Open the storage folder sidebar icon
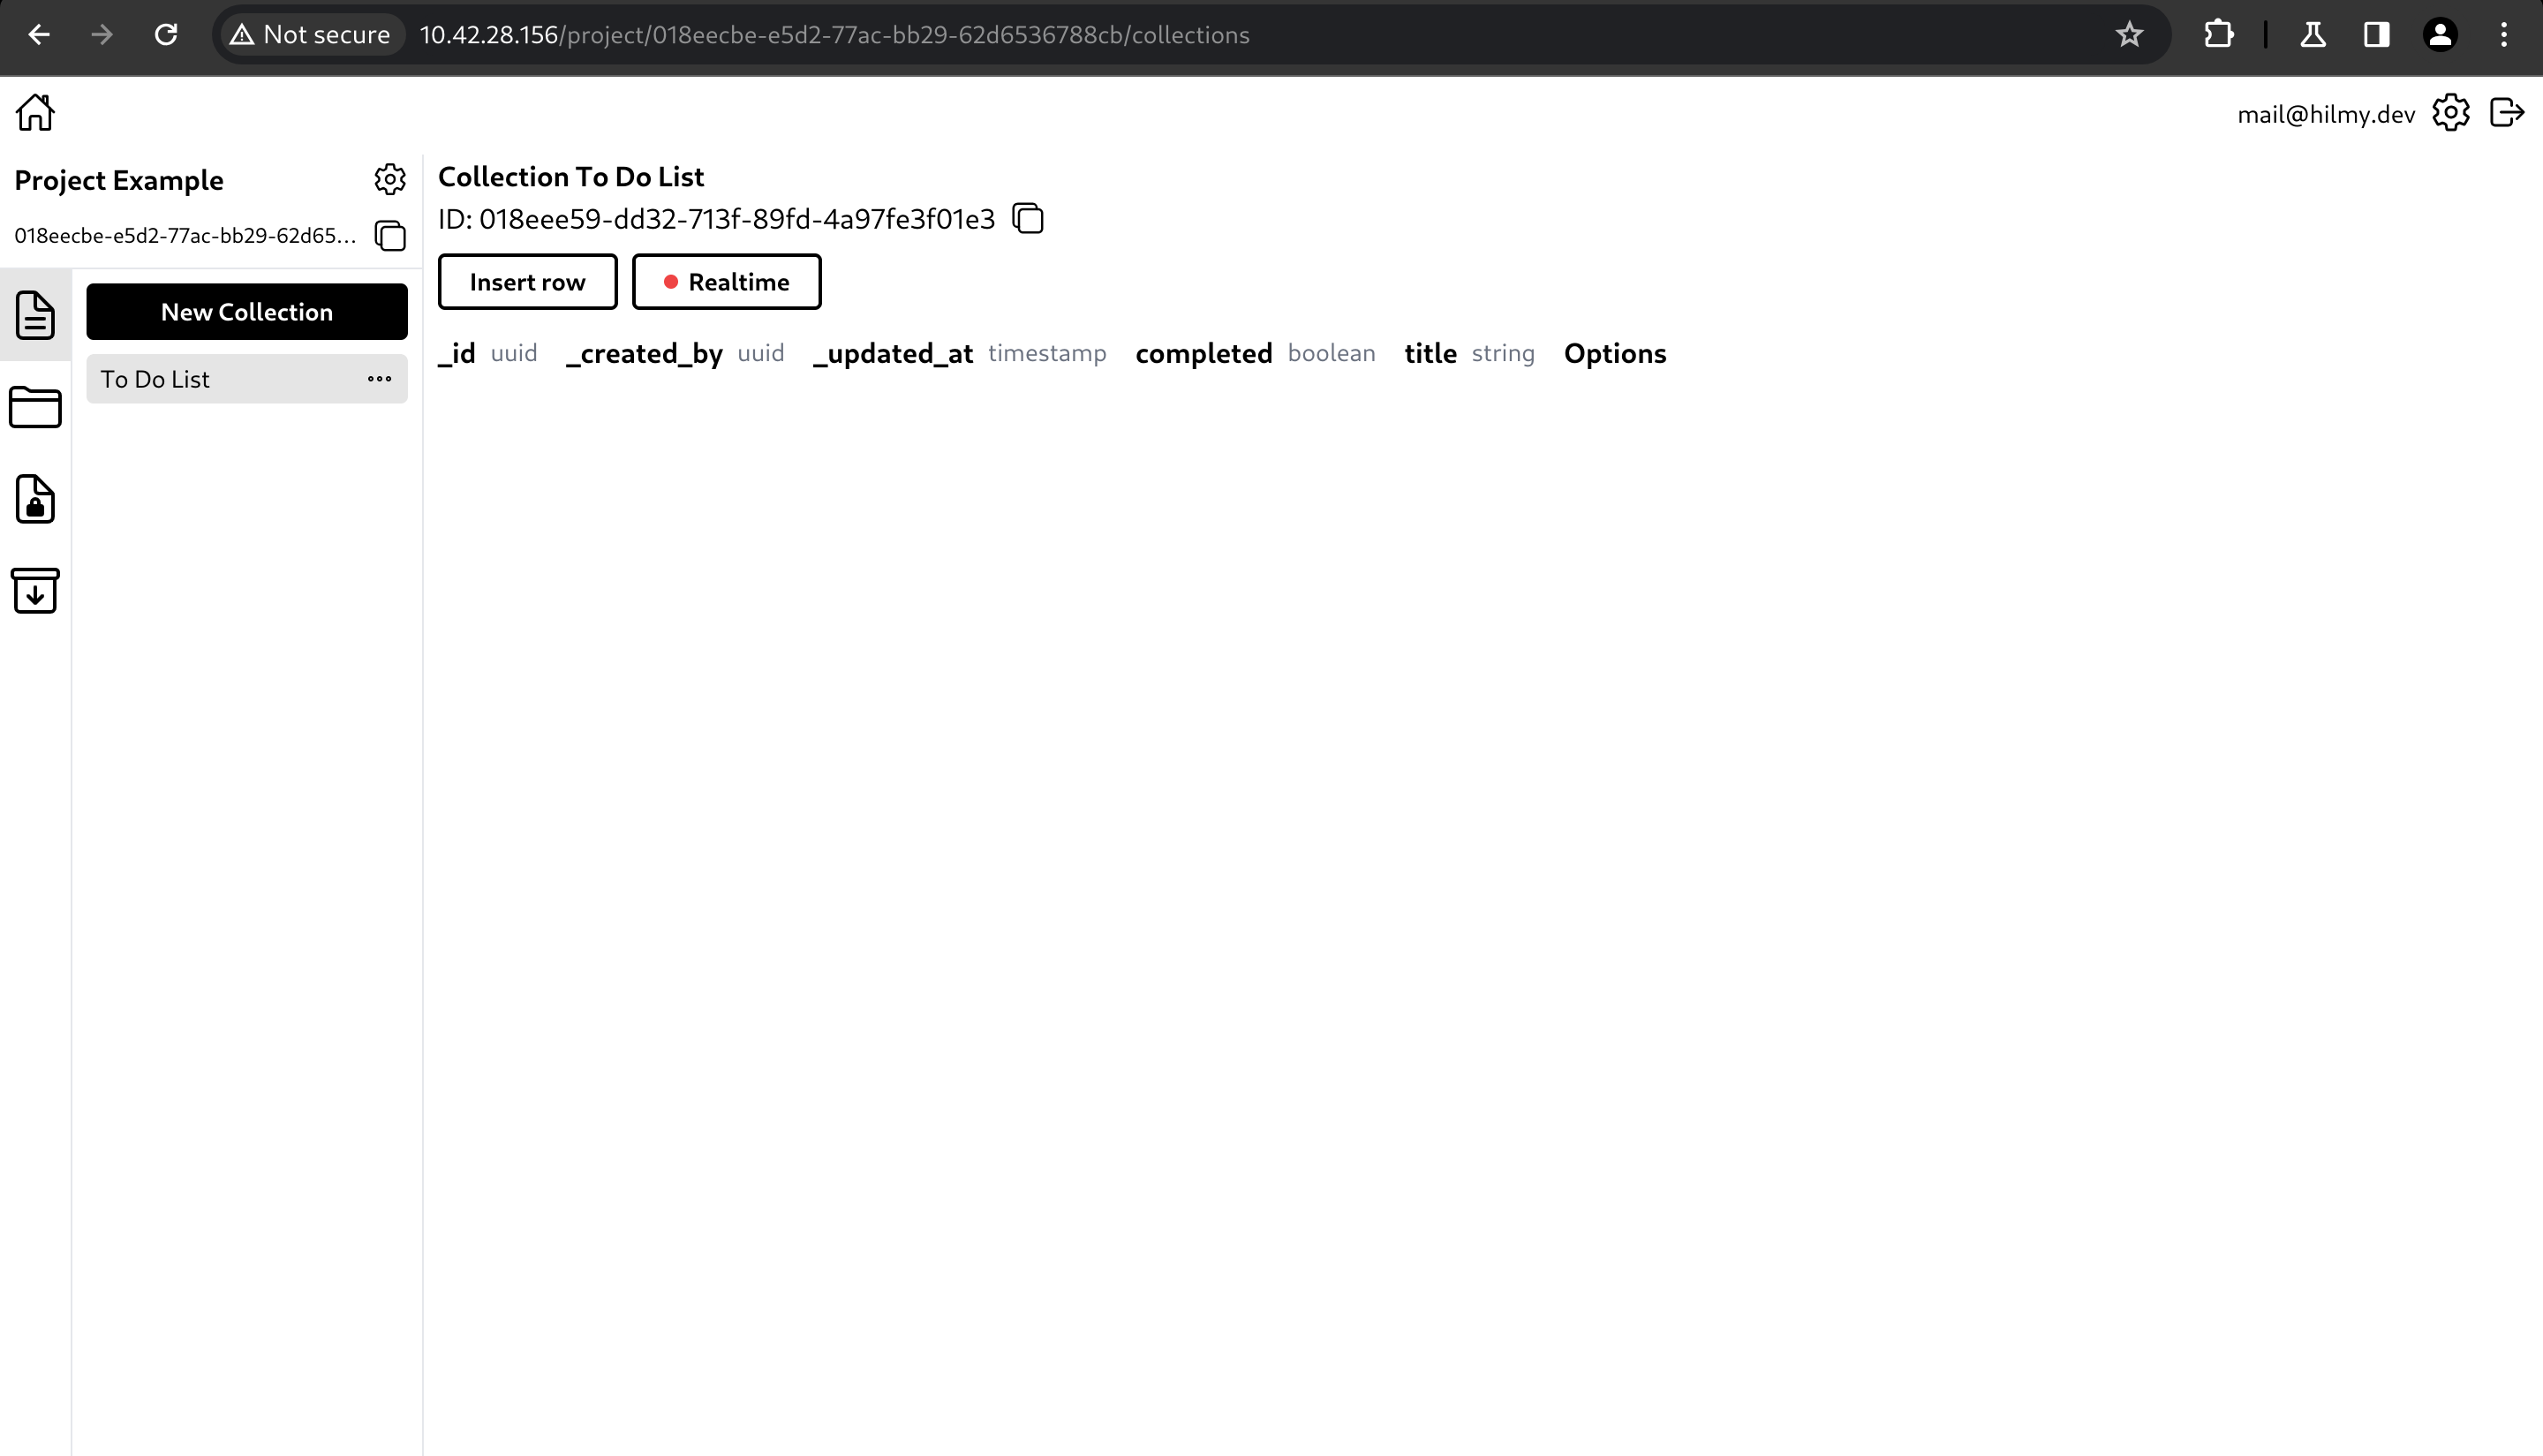The image size is (2543, 1456). 35,407
